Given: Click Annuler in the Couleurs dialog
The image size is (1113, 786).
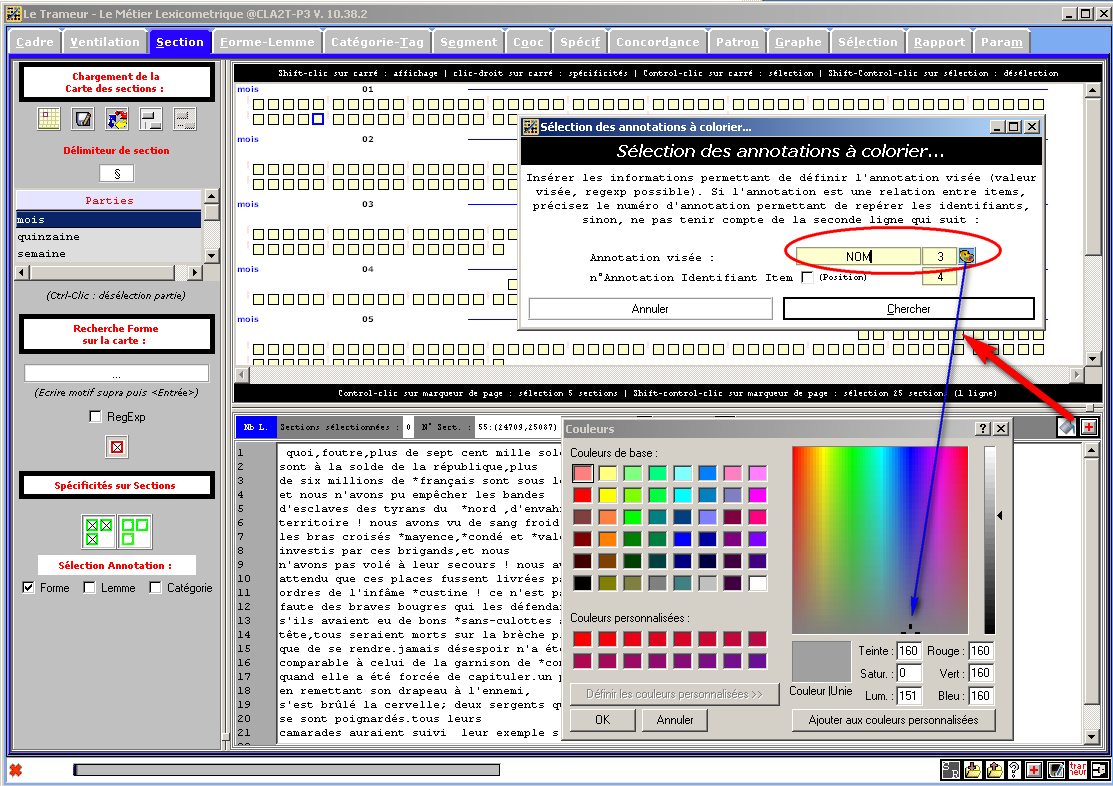Looking at the screenshot, I should [x=675, y=720].
